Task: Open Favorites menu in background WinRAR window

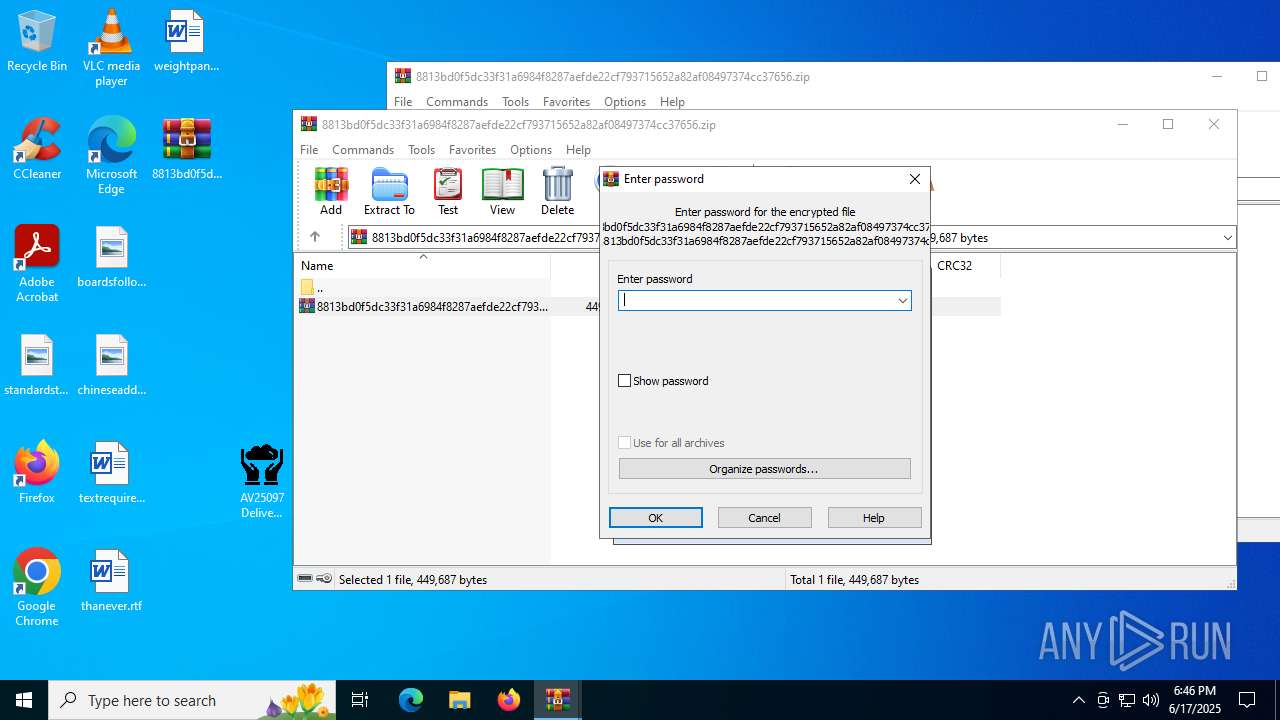Action: [x=566, y=102]
